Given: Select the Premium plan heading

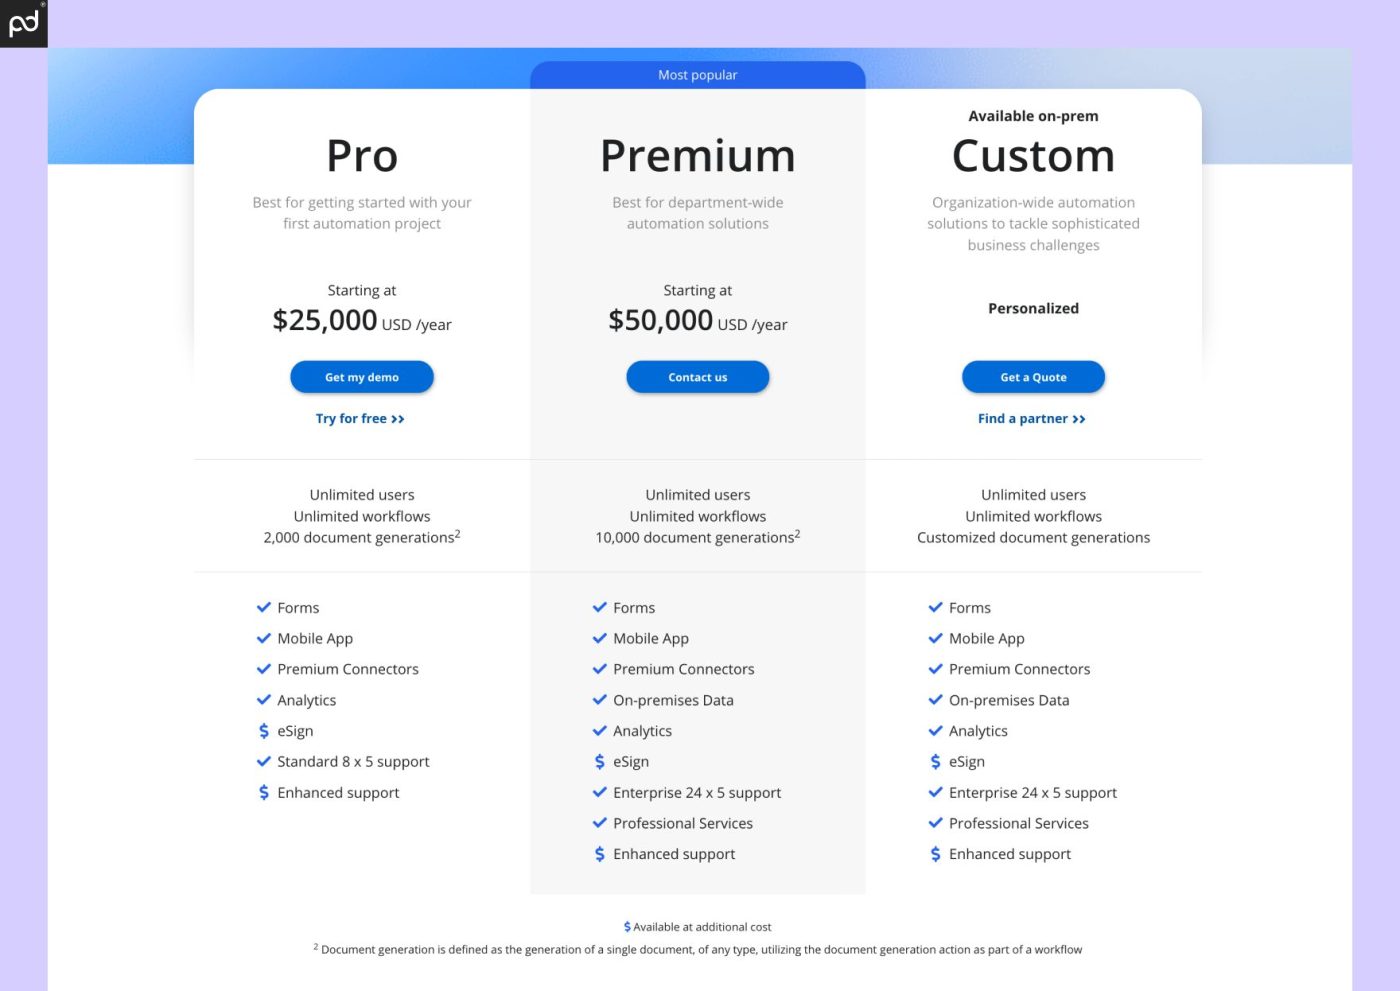Looking at the screenshot, I should click(x=697, y=155).
